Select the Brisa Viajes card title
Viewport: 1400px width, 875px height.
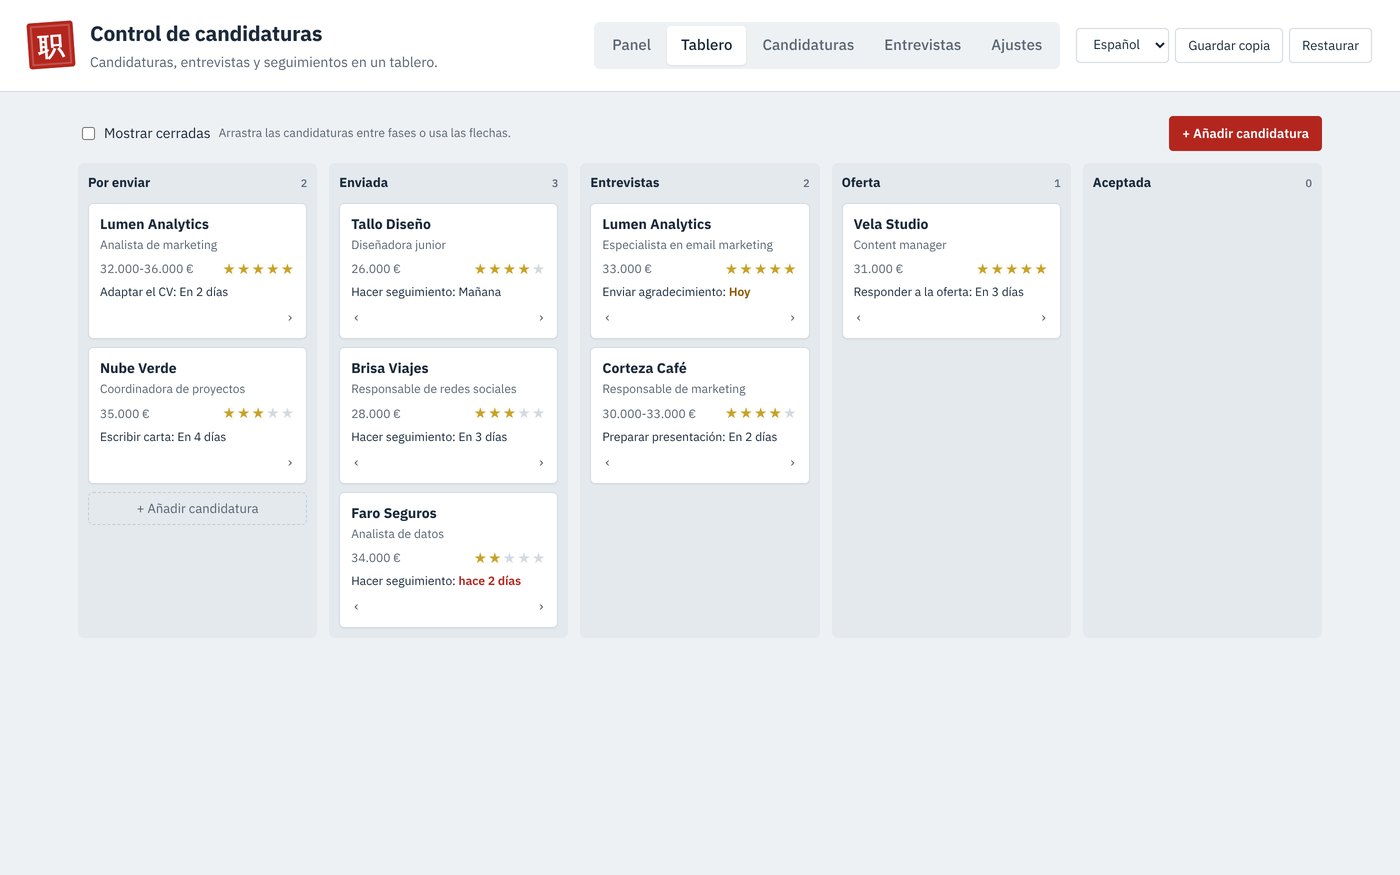click(x=390, y=368)
